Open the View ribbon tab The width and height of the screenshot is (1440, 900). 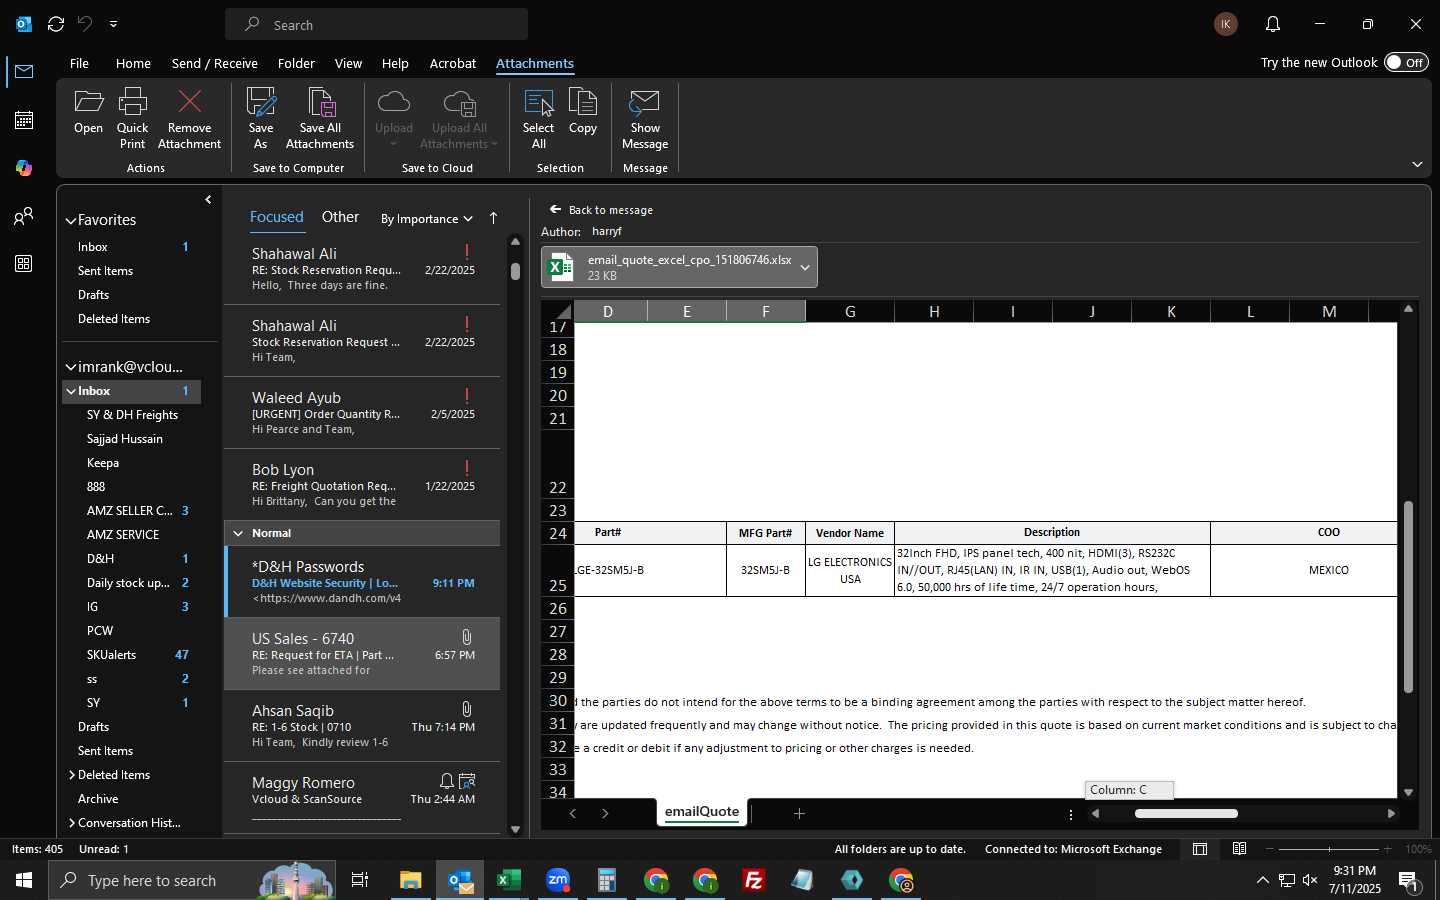[348, 63]
